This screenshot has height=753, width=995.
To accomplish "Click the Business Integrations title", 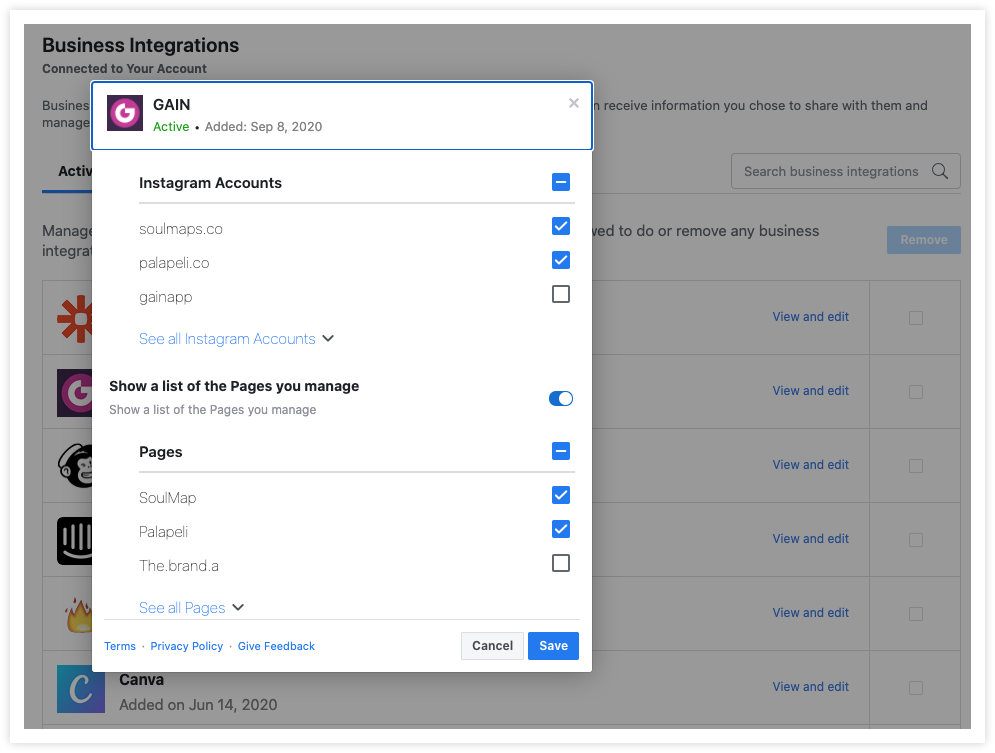I will tap(140, 46).
